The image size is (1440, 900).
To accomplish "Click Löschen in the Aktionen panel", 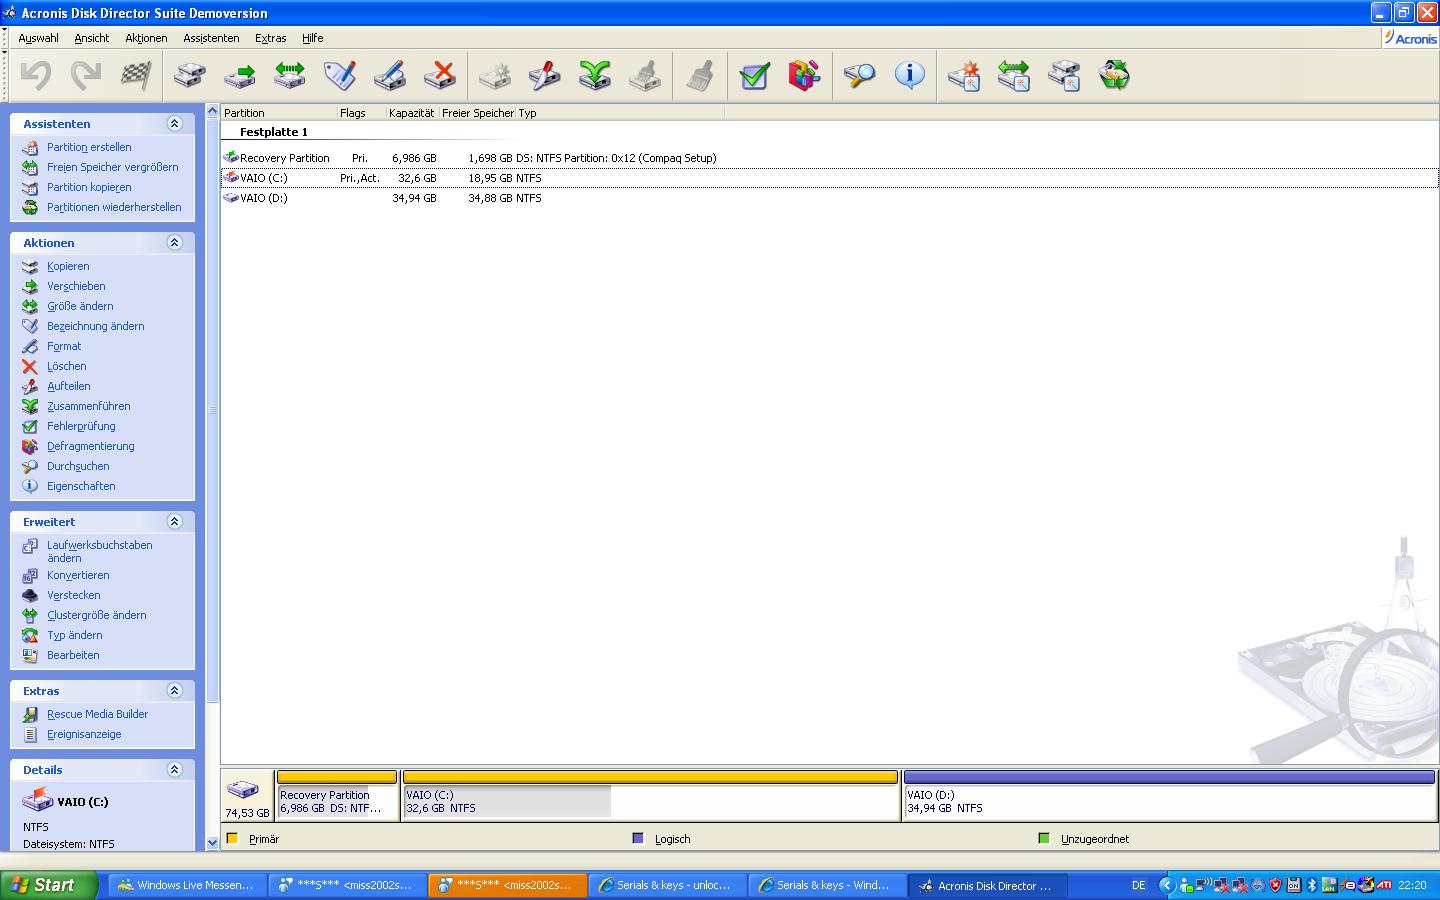I will pyautogui.click(x=66, y=366).
